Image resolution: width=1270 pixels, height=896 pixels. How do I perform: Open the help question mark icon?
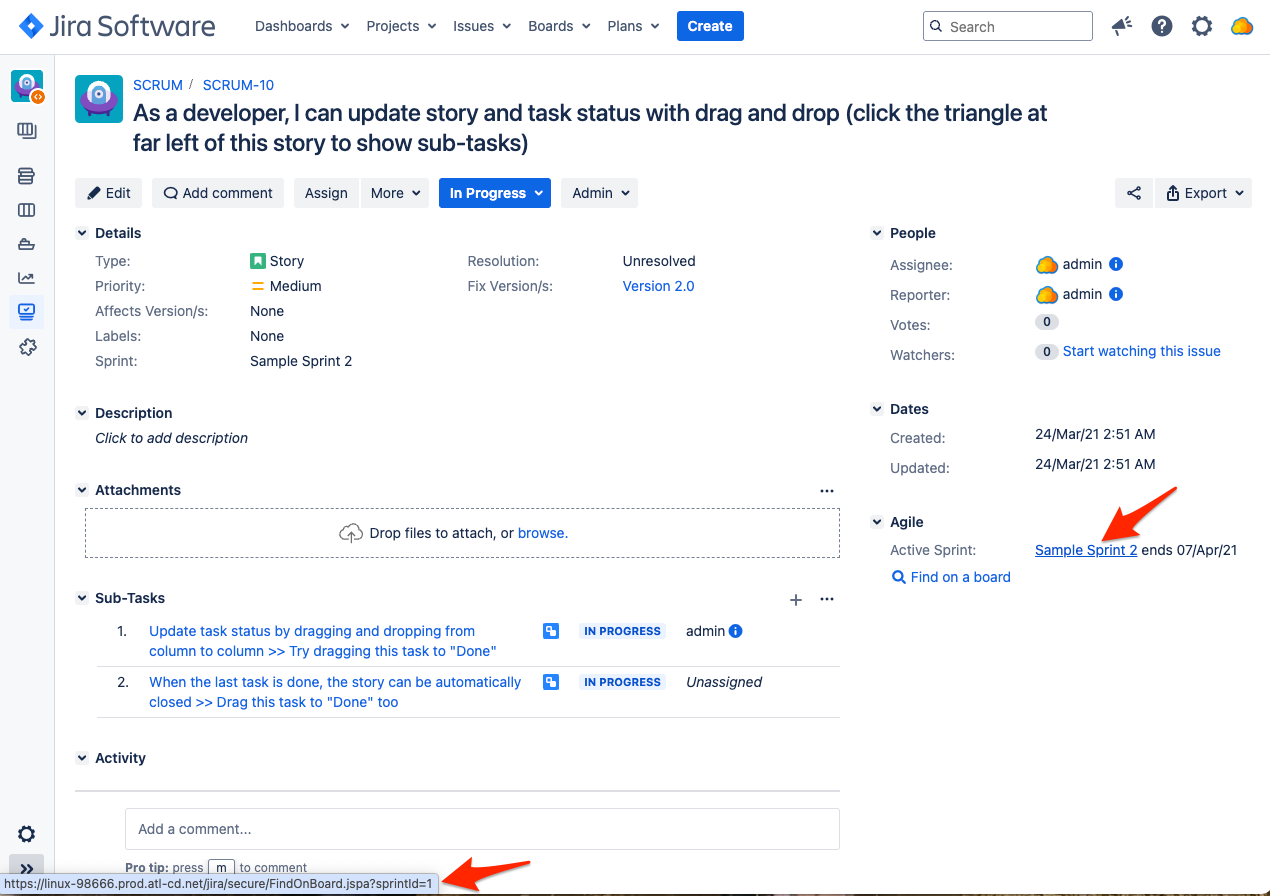(x=1162, y=26)
